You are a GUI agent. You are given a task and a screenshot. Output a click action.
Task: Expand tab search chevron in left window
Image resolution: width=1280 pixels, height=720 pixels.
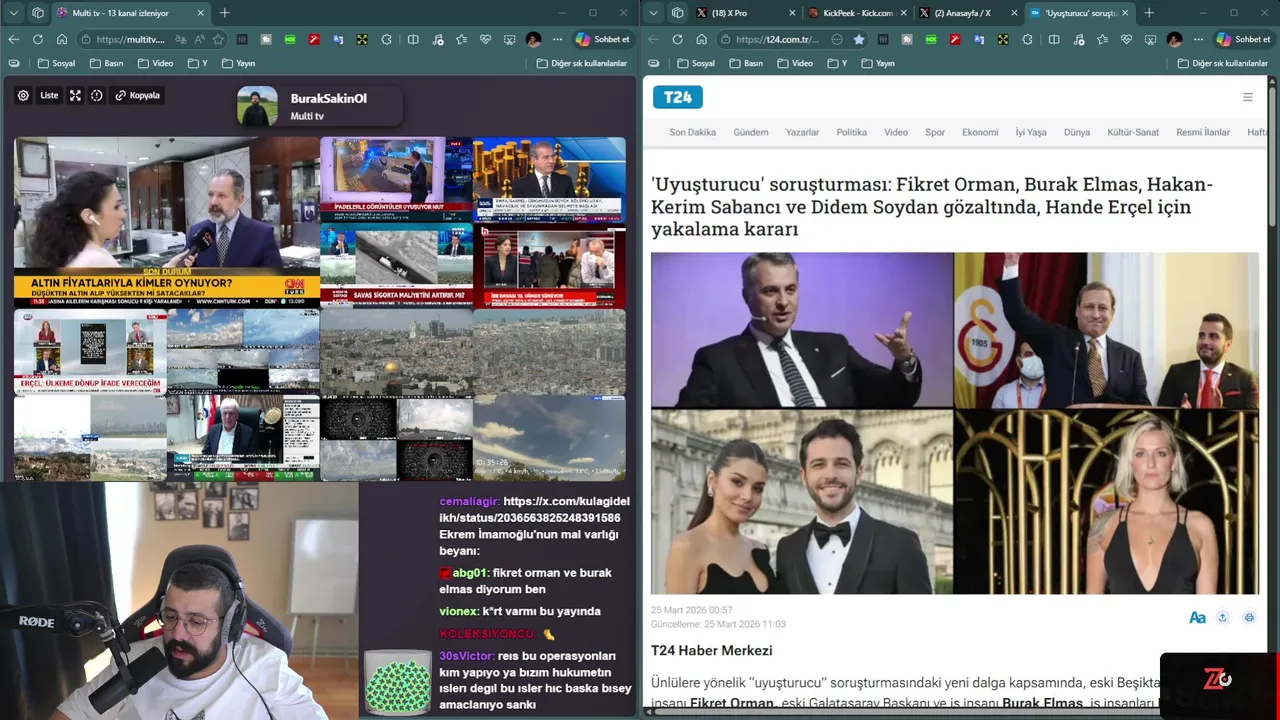tap(14, 13)
